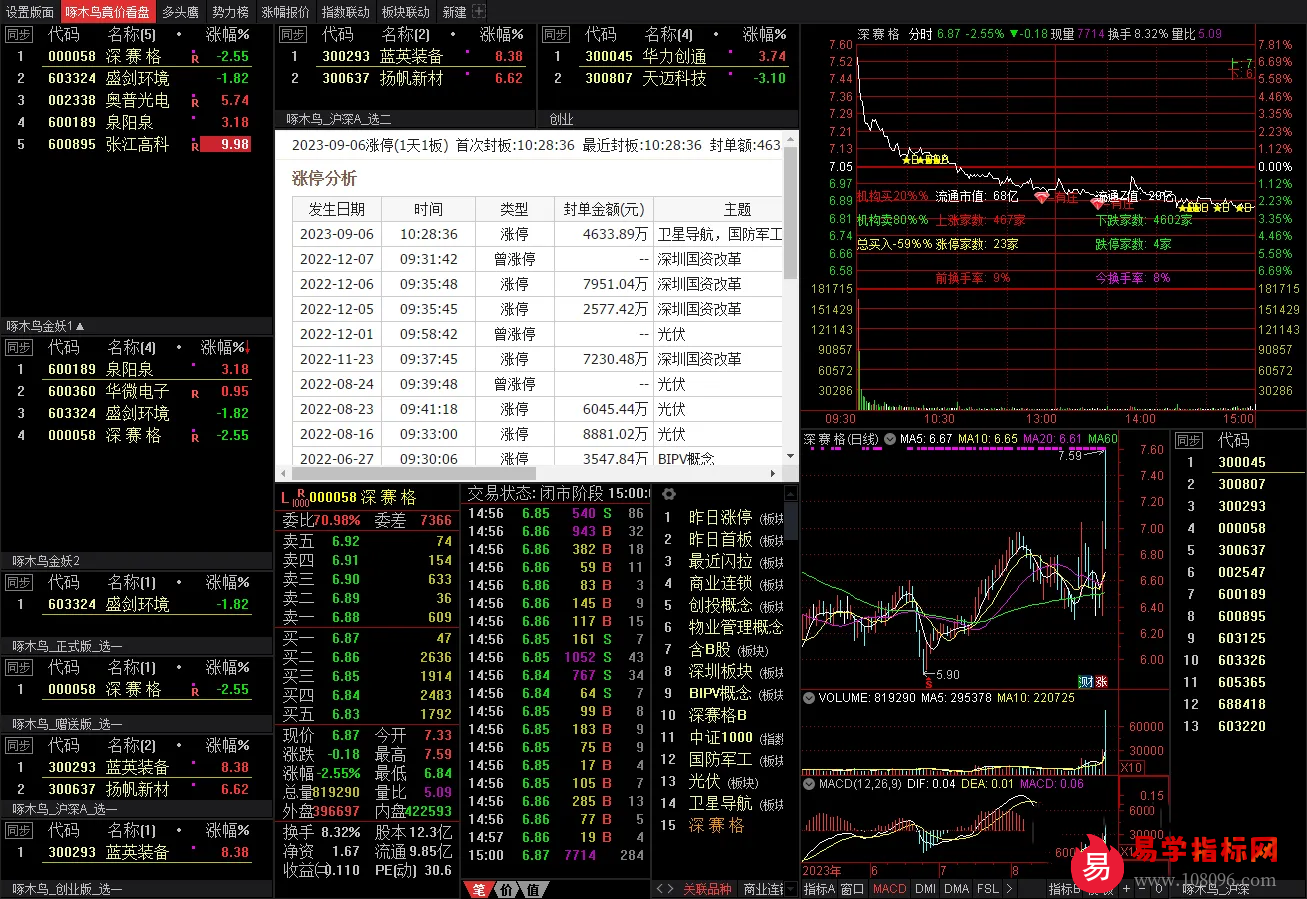Zoom in chart with plus icon
The height and width of the screenshot is (899, 1307).
pos(1127,889)
